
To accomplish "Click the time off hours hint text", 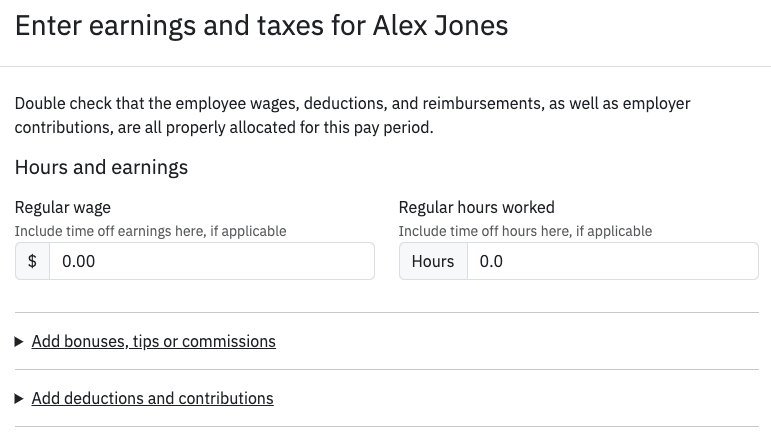I will coord(525,231).
